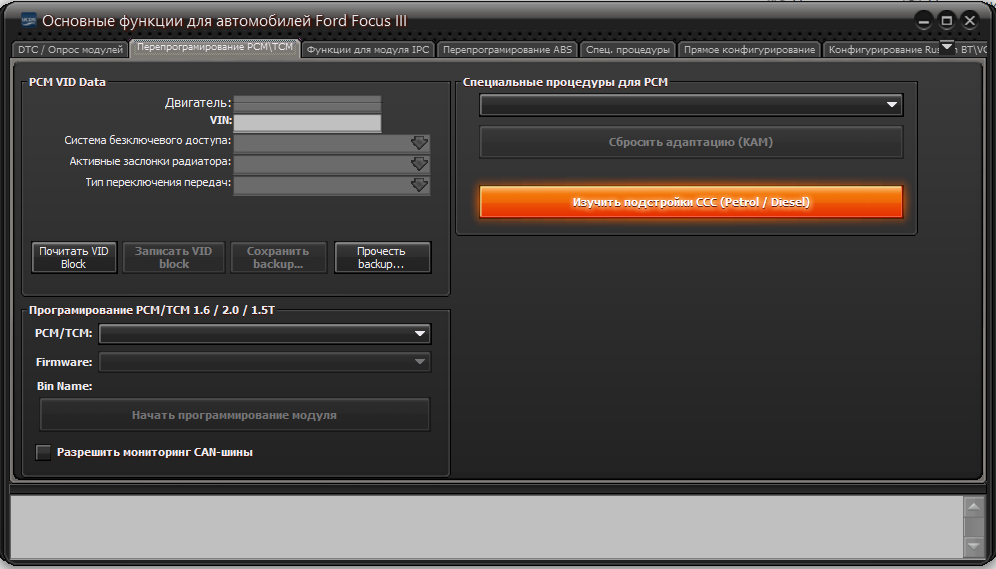Enable Разрешить мониторинг CAN-шины checkbox
This screenshot has height=569, width=996.
(x=44, y=452)
